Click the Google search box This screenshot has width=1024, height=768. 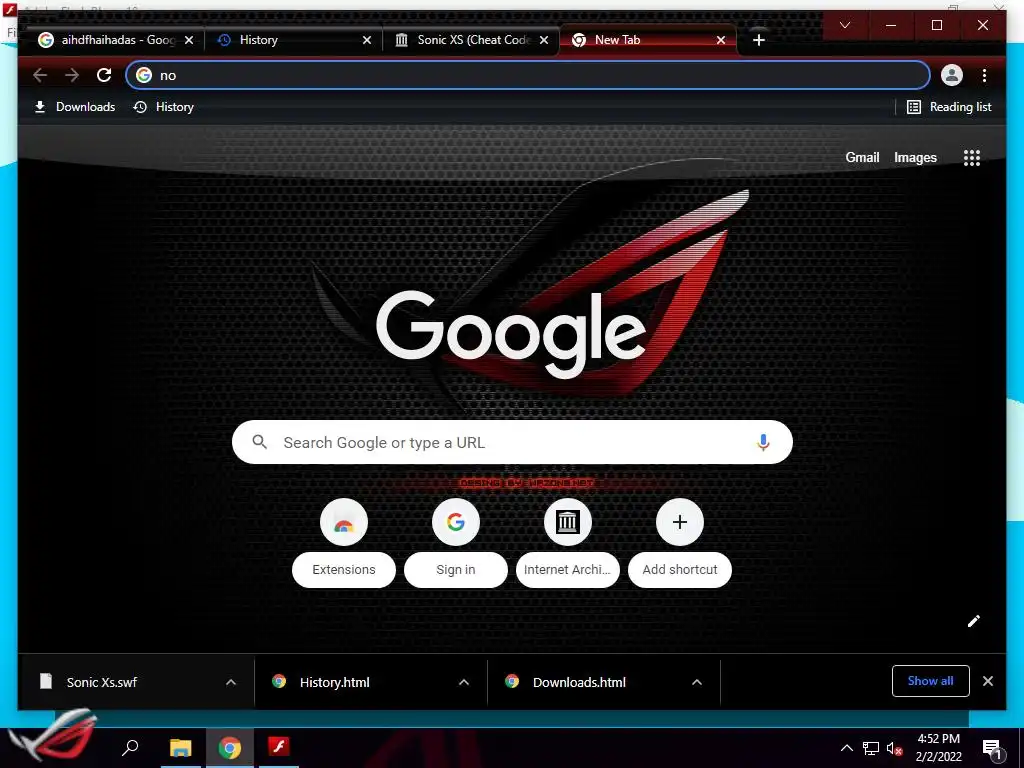[x=512, y=442]
